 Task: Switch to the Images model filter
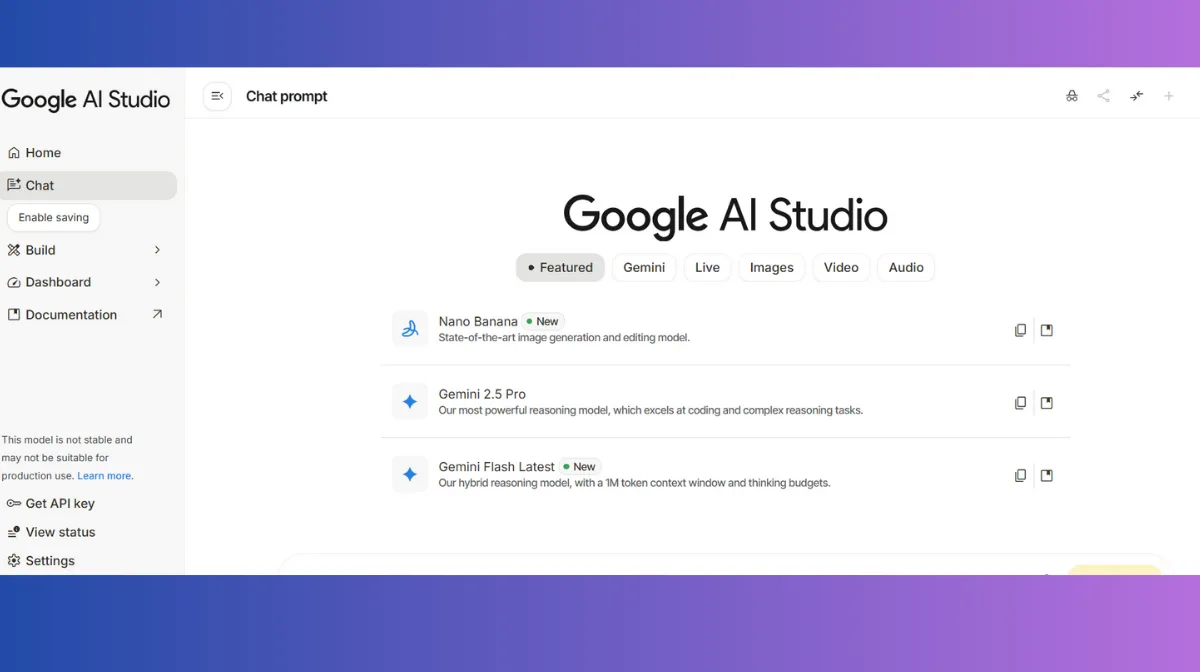[771, 267]
